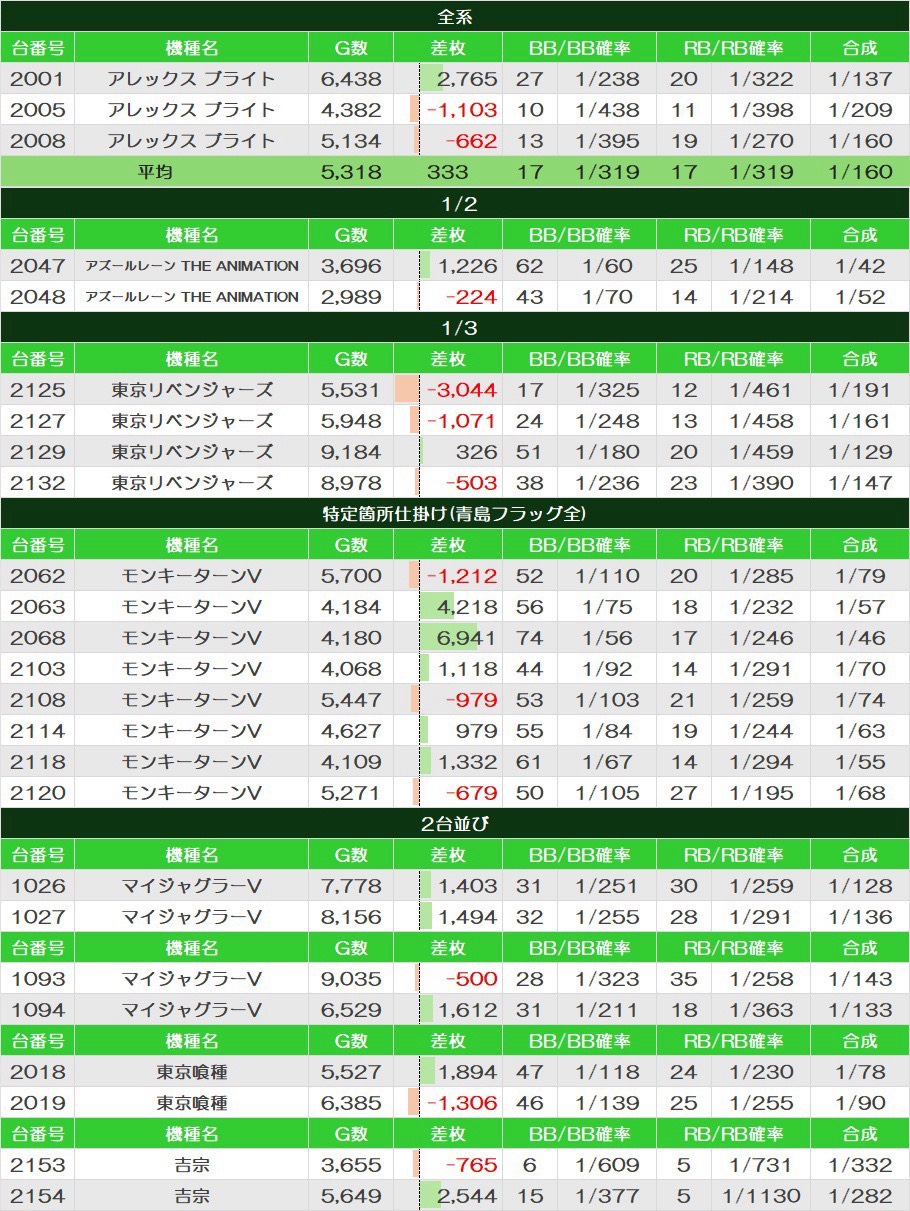Click the 3,696 game count value
Image resolution: width=910 pixels, height=1211 pixels.
point(351,265)
